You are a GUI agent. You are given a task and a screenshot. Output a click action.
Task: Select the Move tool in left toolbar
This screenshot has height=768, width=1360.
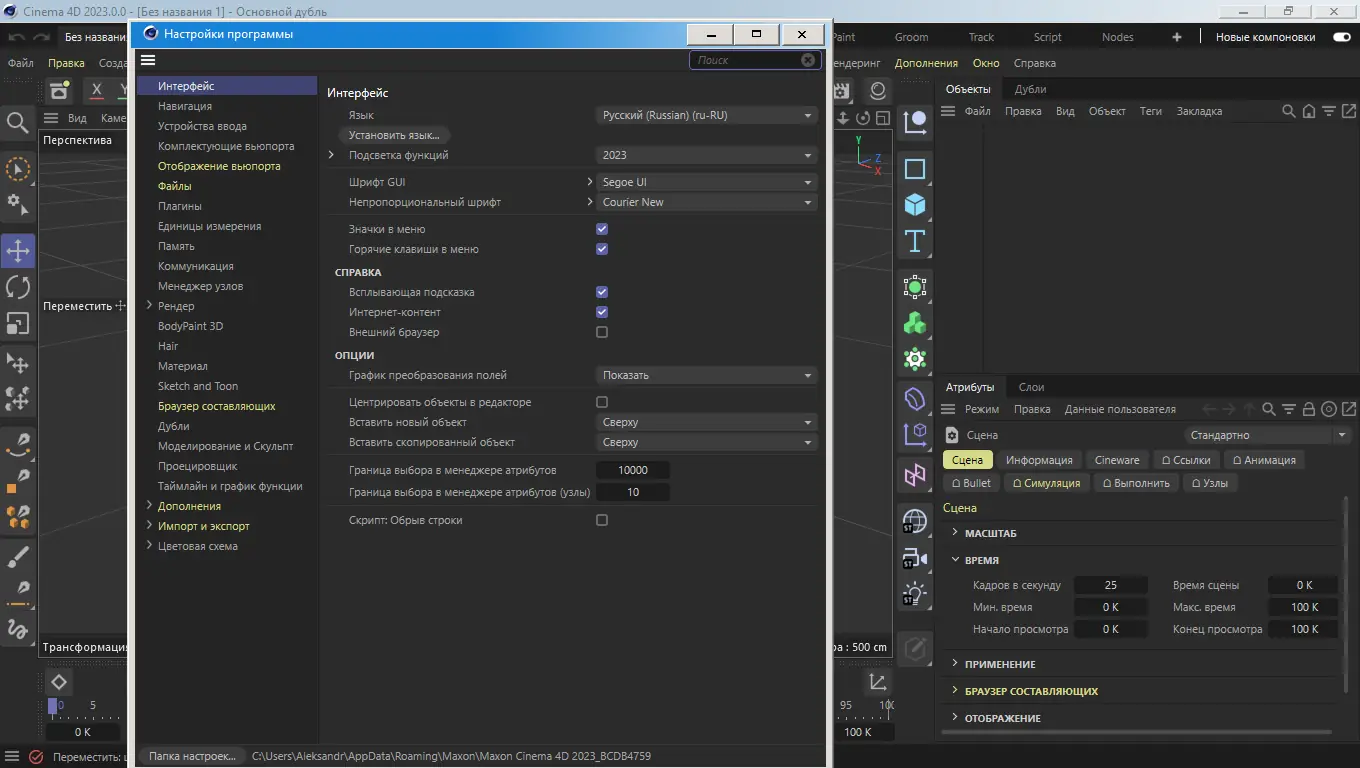(x=18, y=250)
